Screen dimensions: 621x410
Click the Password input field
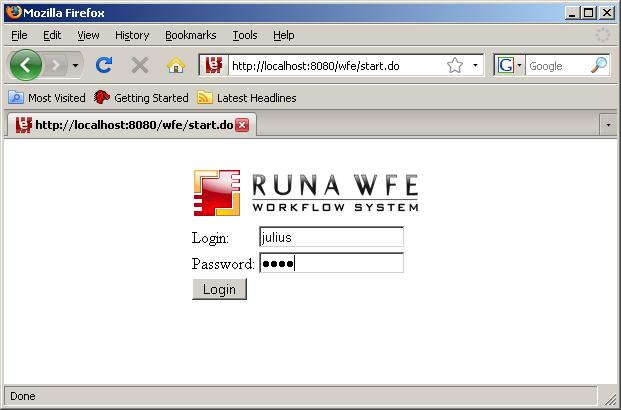point(331,263)
